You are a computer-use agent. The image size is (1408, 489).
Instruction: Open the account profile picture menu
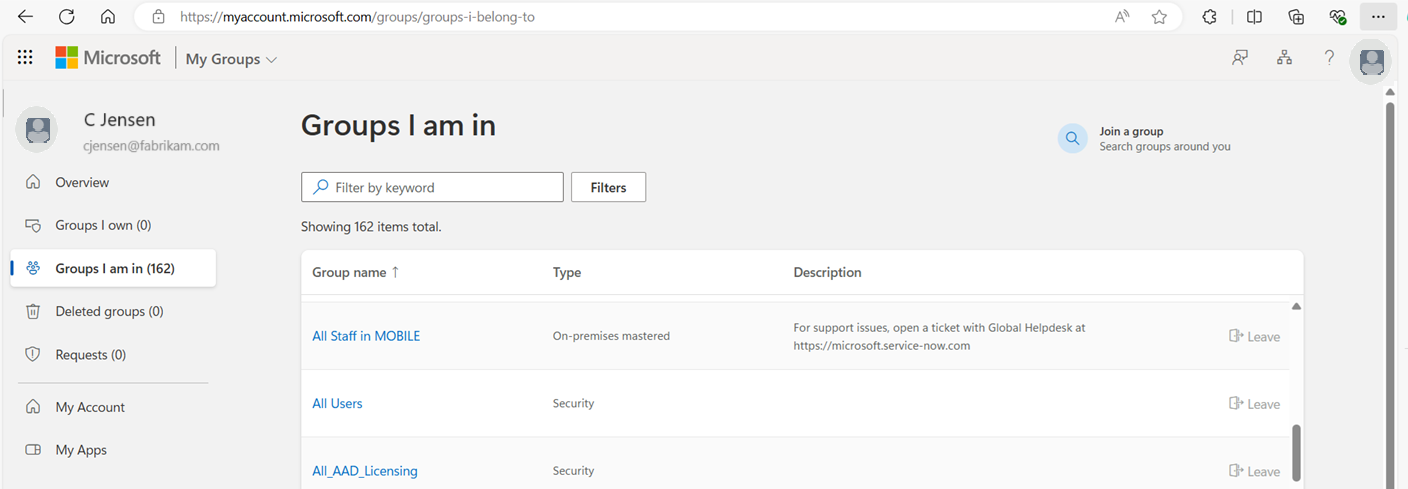point(1371,61)
